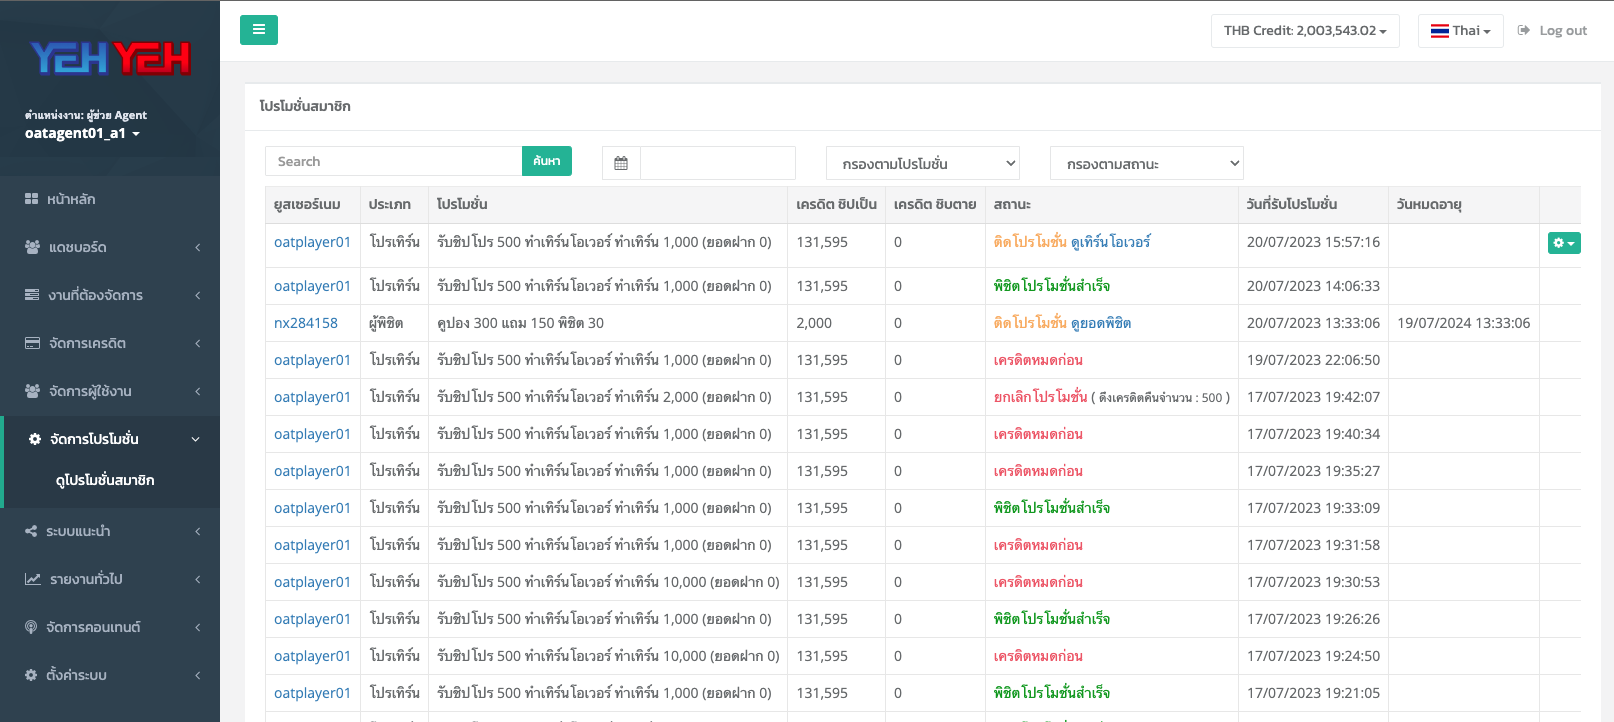Expand the ระบบแนะนำ sidebar section
The width and height of the screenshot is (1614, 722).
[x=110, y=531]
